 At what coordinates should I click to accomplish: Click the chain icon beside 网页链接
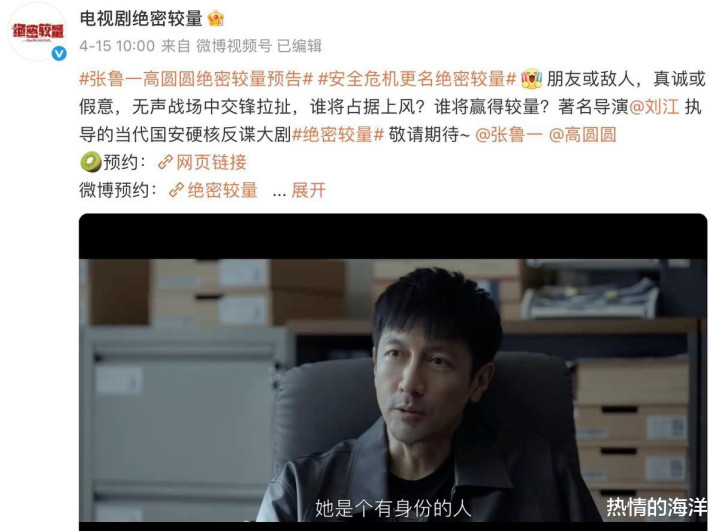click(x=165, y=162)
